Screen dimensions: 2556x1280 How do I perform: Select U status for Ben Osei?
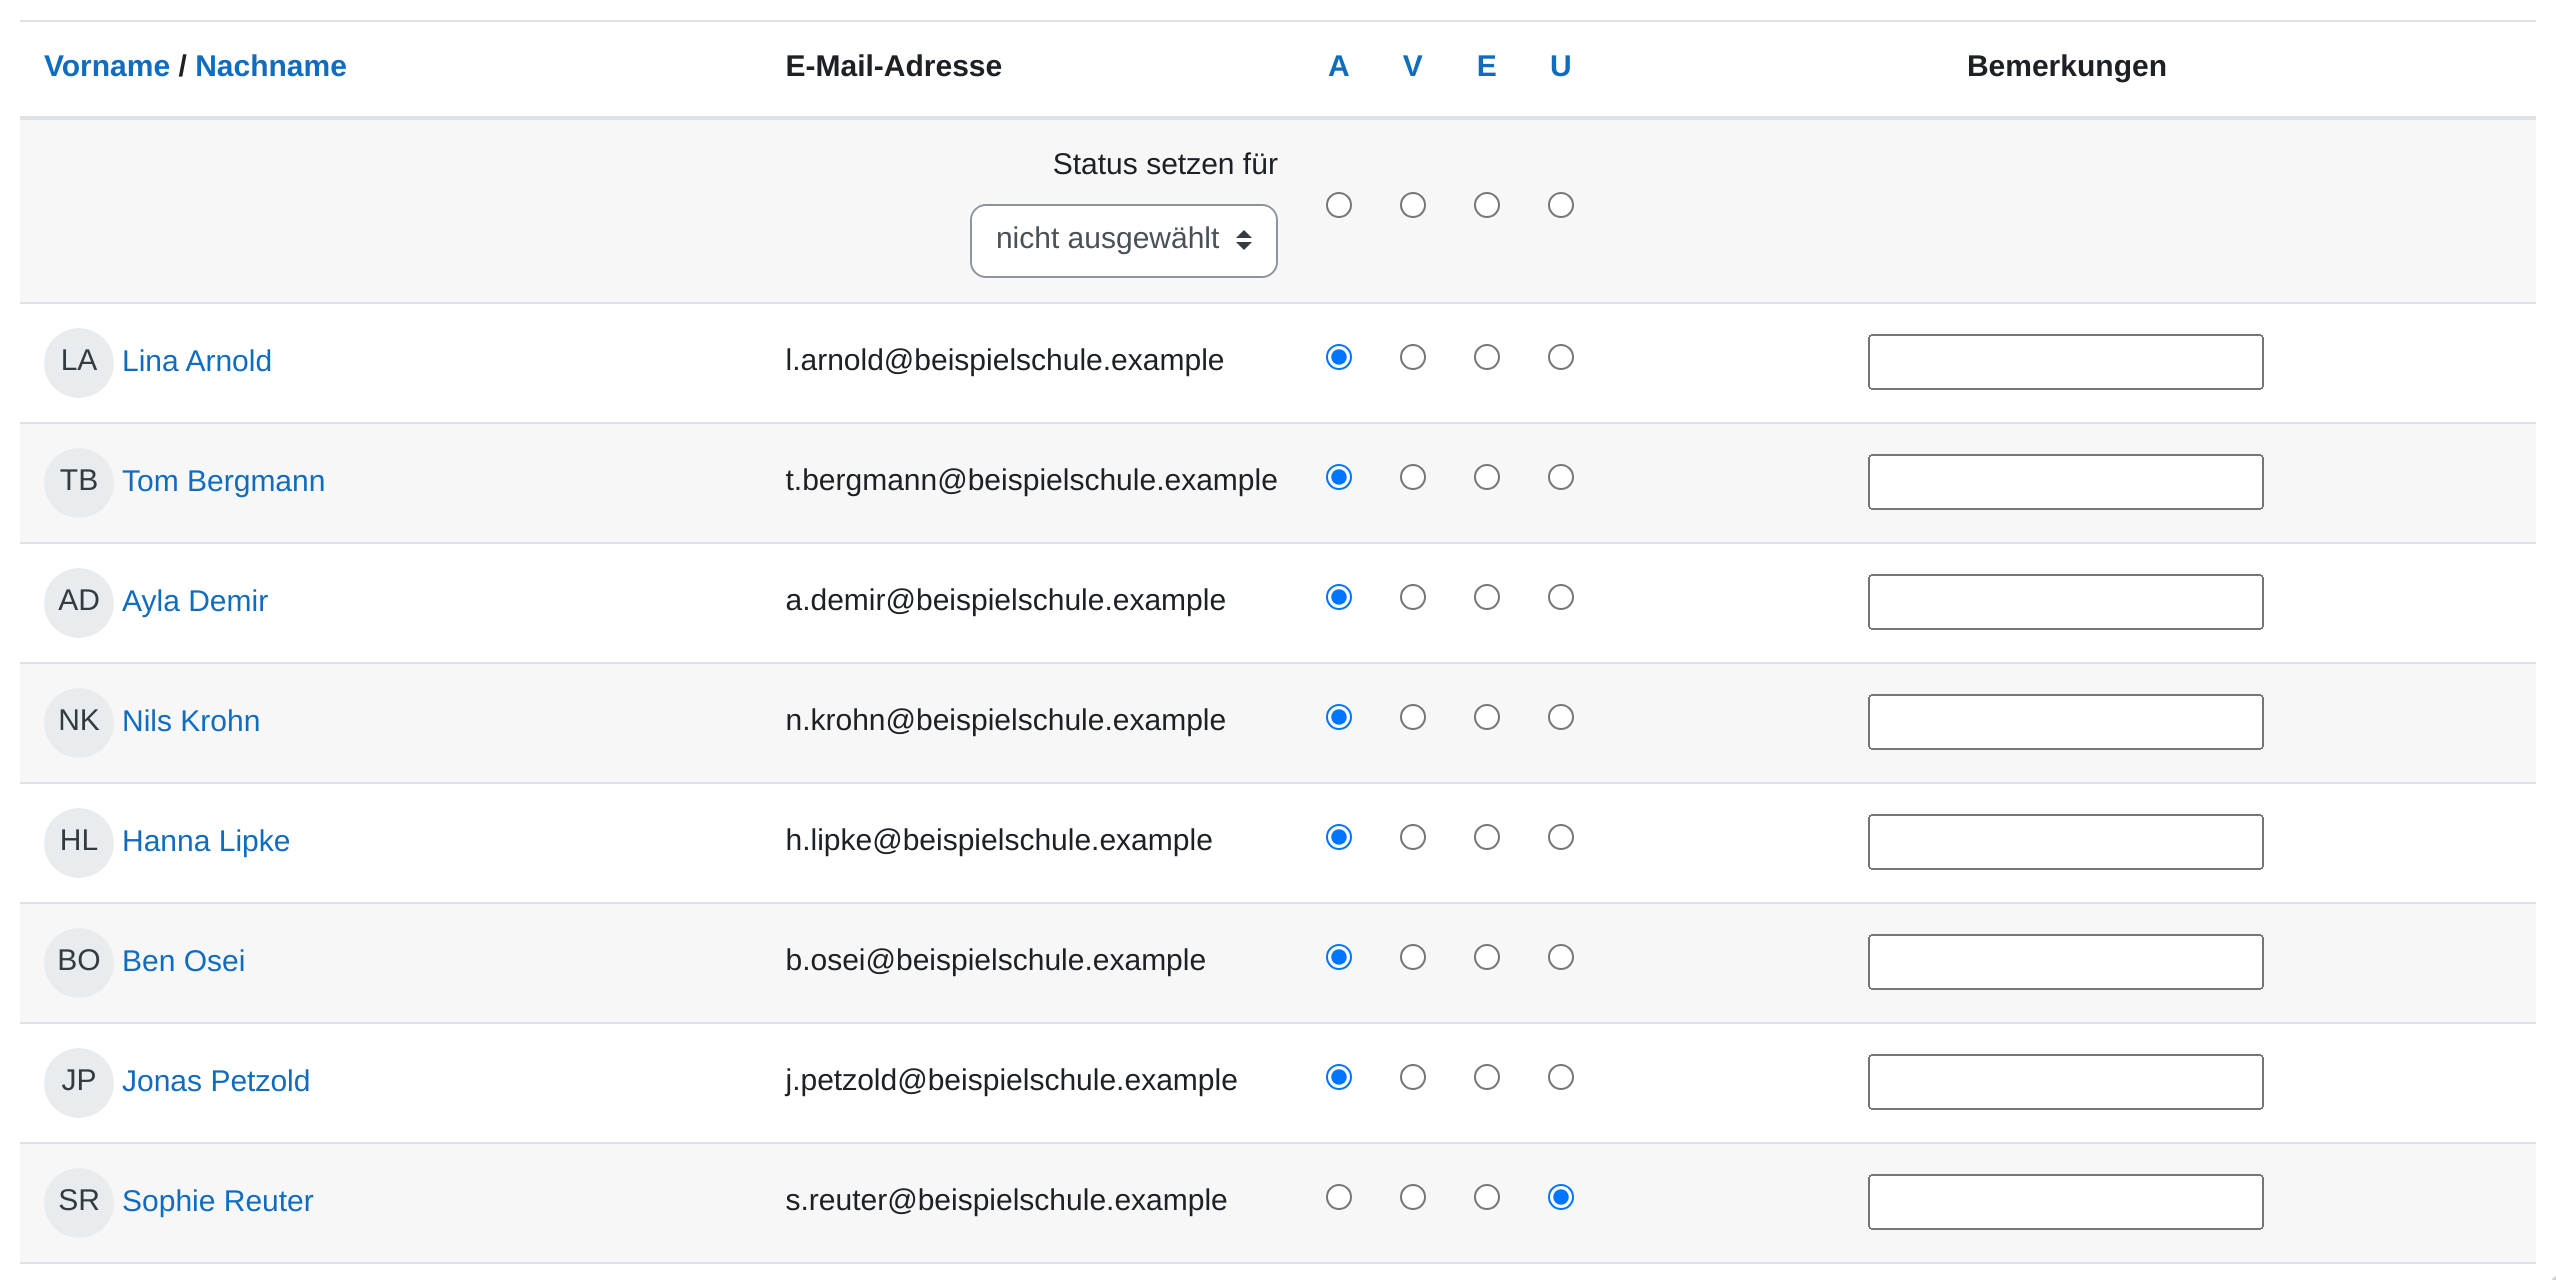tap(1560, 957)
